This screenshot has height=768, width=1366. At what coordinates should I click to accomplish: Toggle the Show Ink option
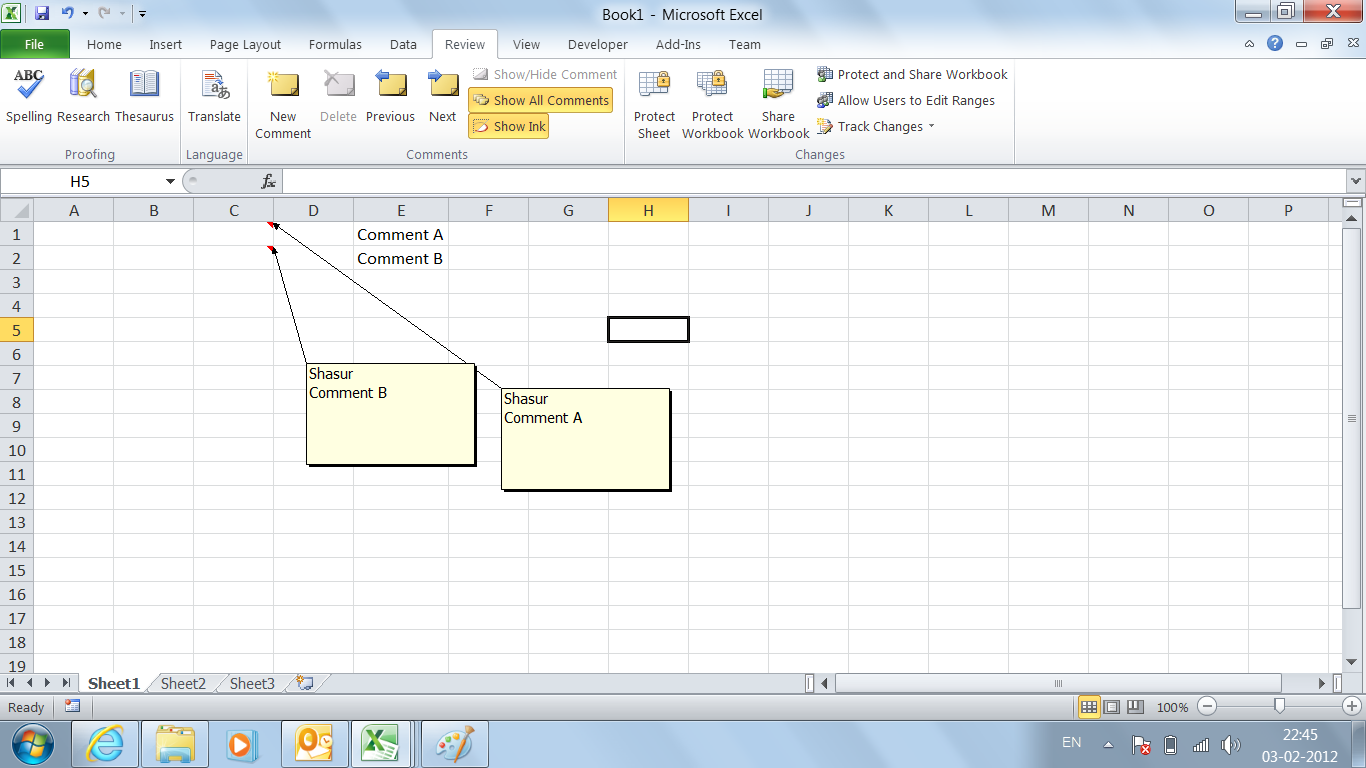[x=508, y=126]
